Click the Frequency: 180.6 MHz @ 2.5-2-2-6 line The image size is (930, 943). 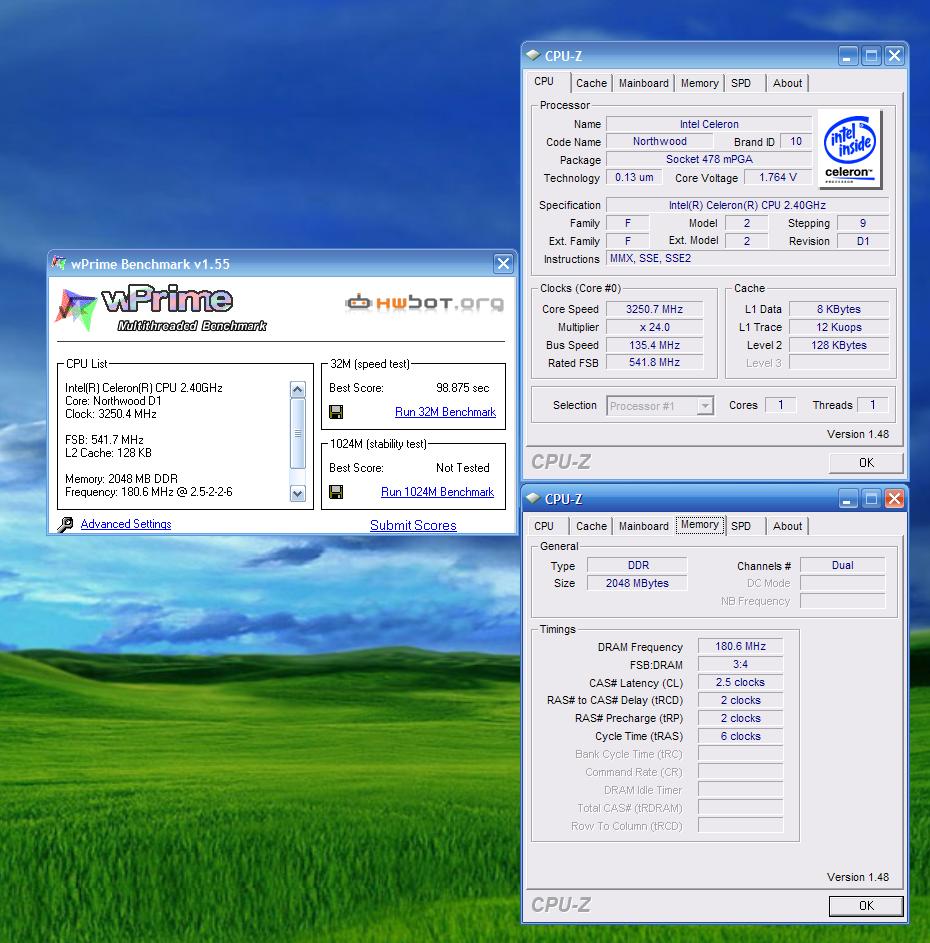(149, 492)
